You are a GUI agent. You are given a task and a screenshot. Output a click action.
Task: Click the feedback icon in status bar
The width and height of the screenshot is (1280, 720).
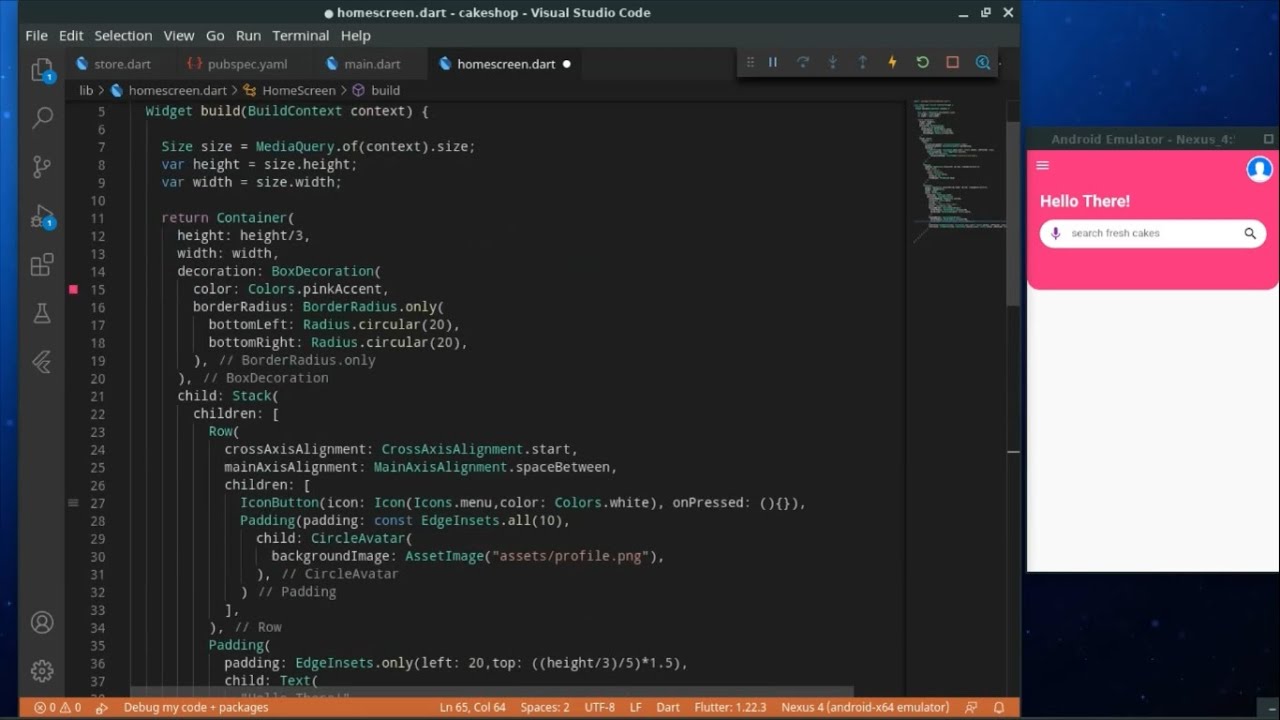(x=971, y=707)
